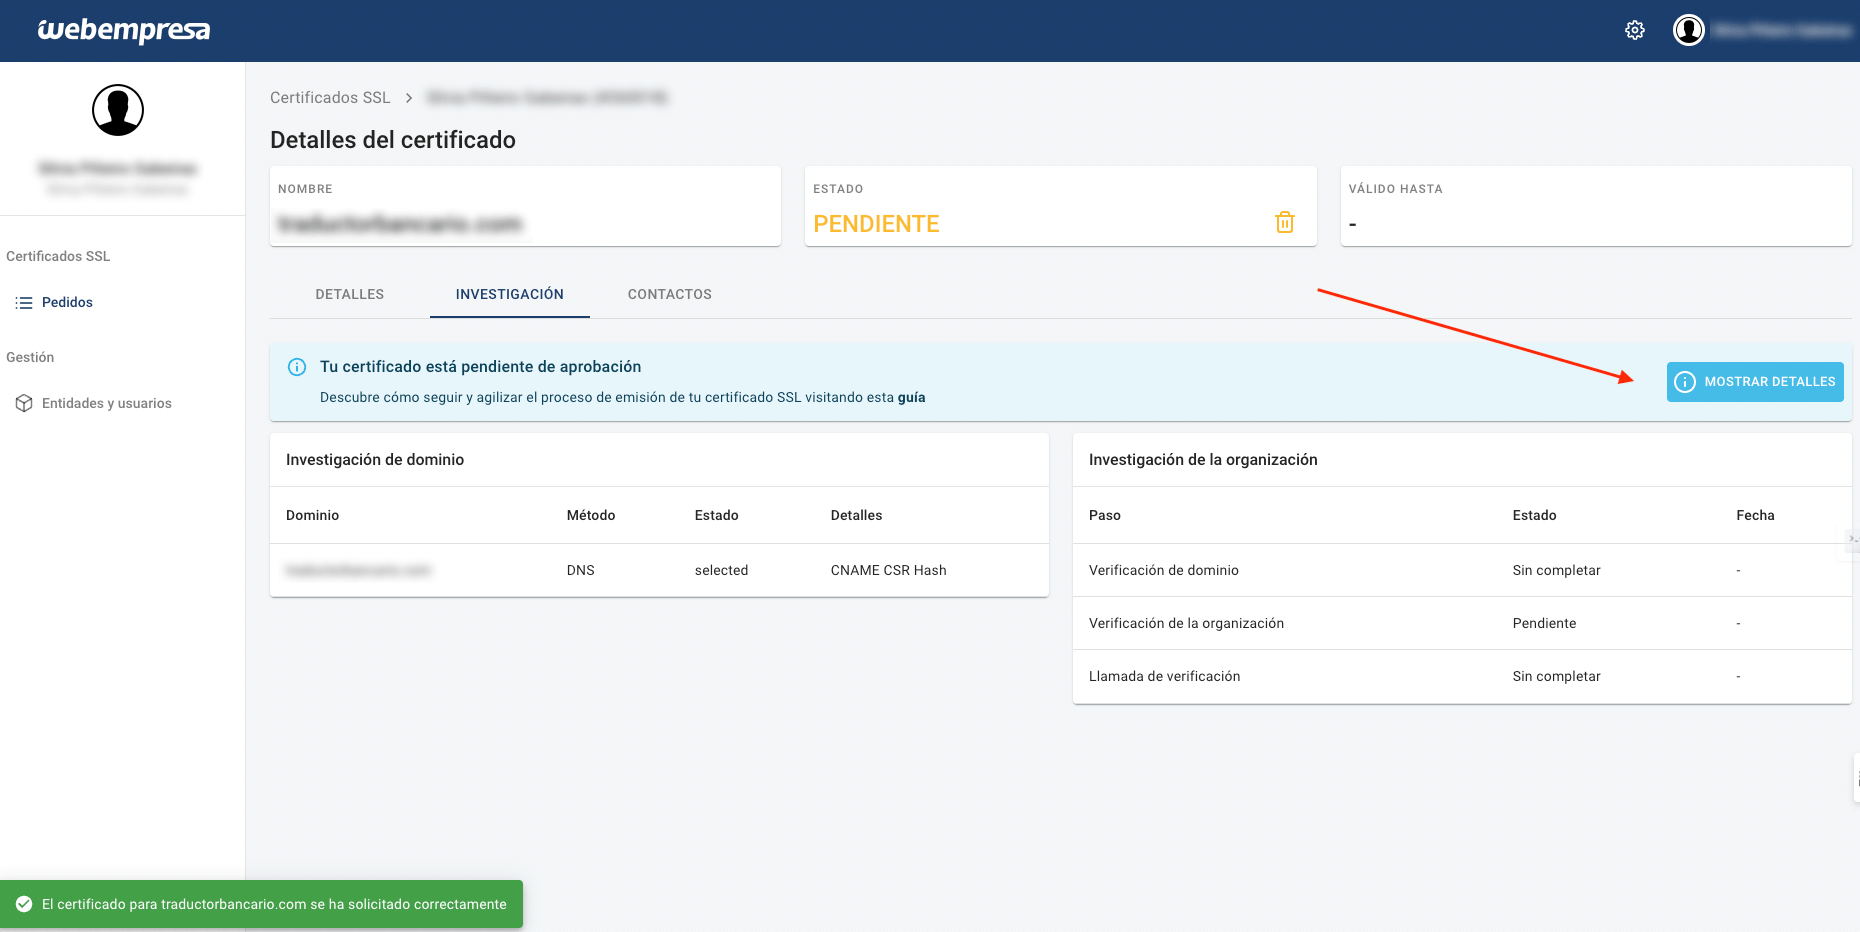
Task: Click the Pendiente organization status cell
Action: pos(1545,623)
